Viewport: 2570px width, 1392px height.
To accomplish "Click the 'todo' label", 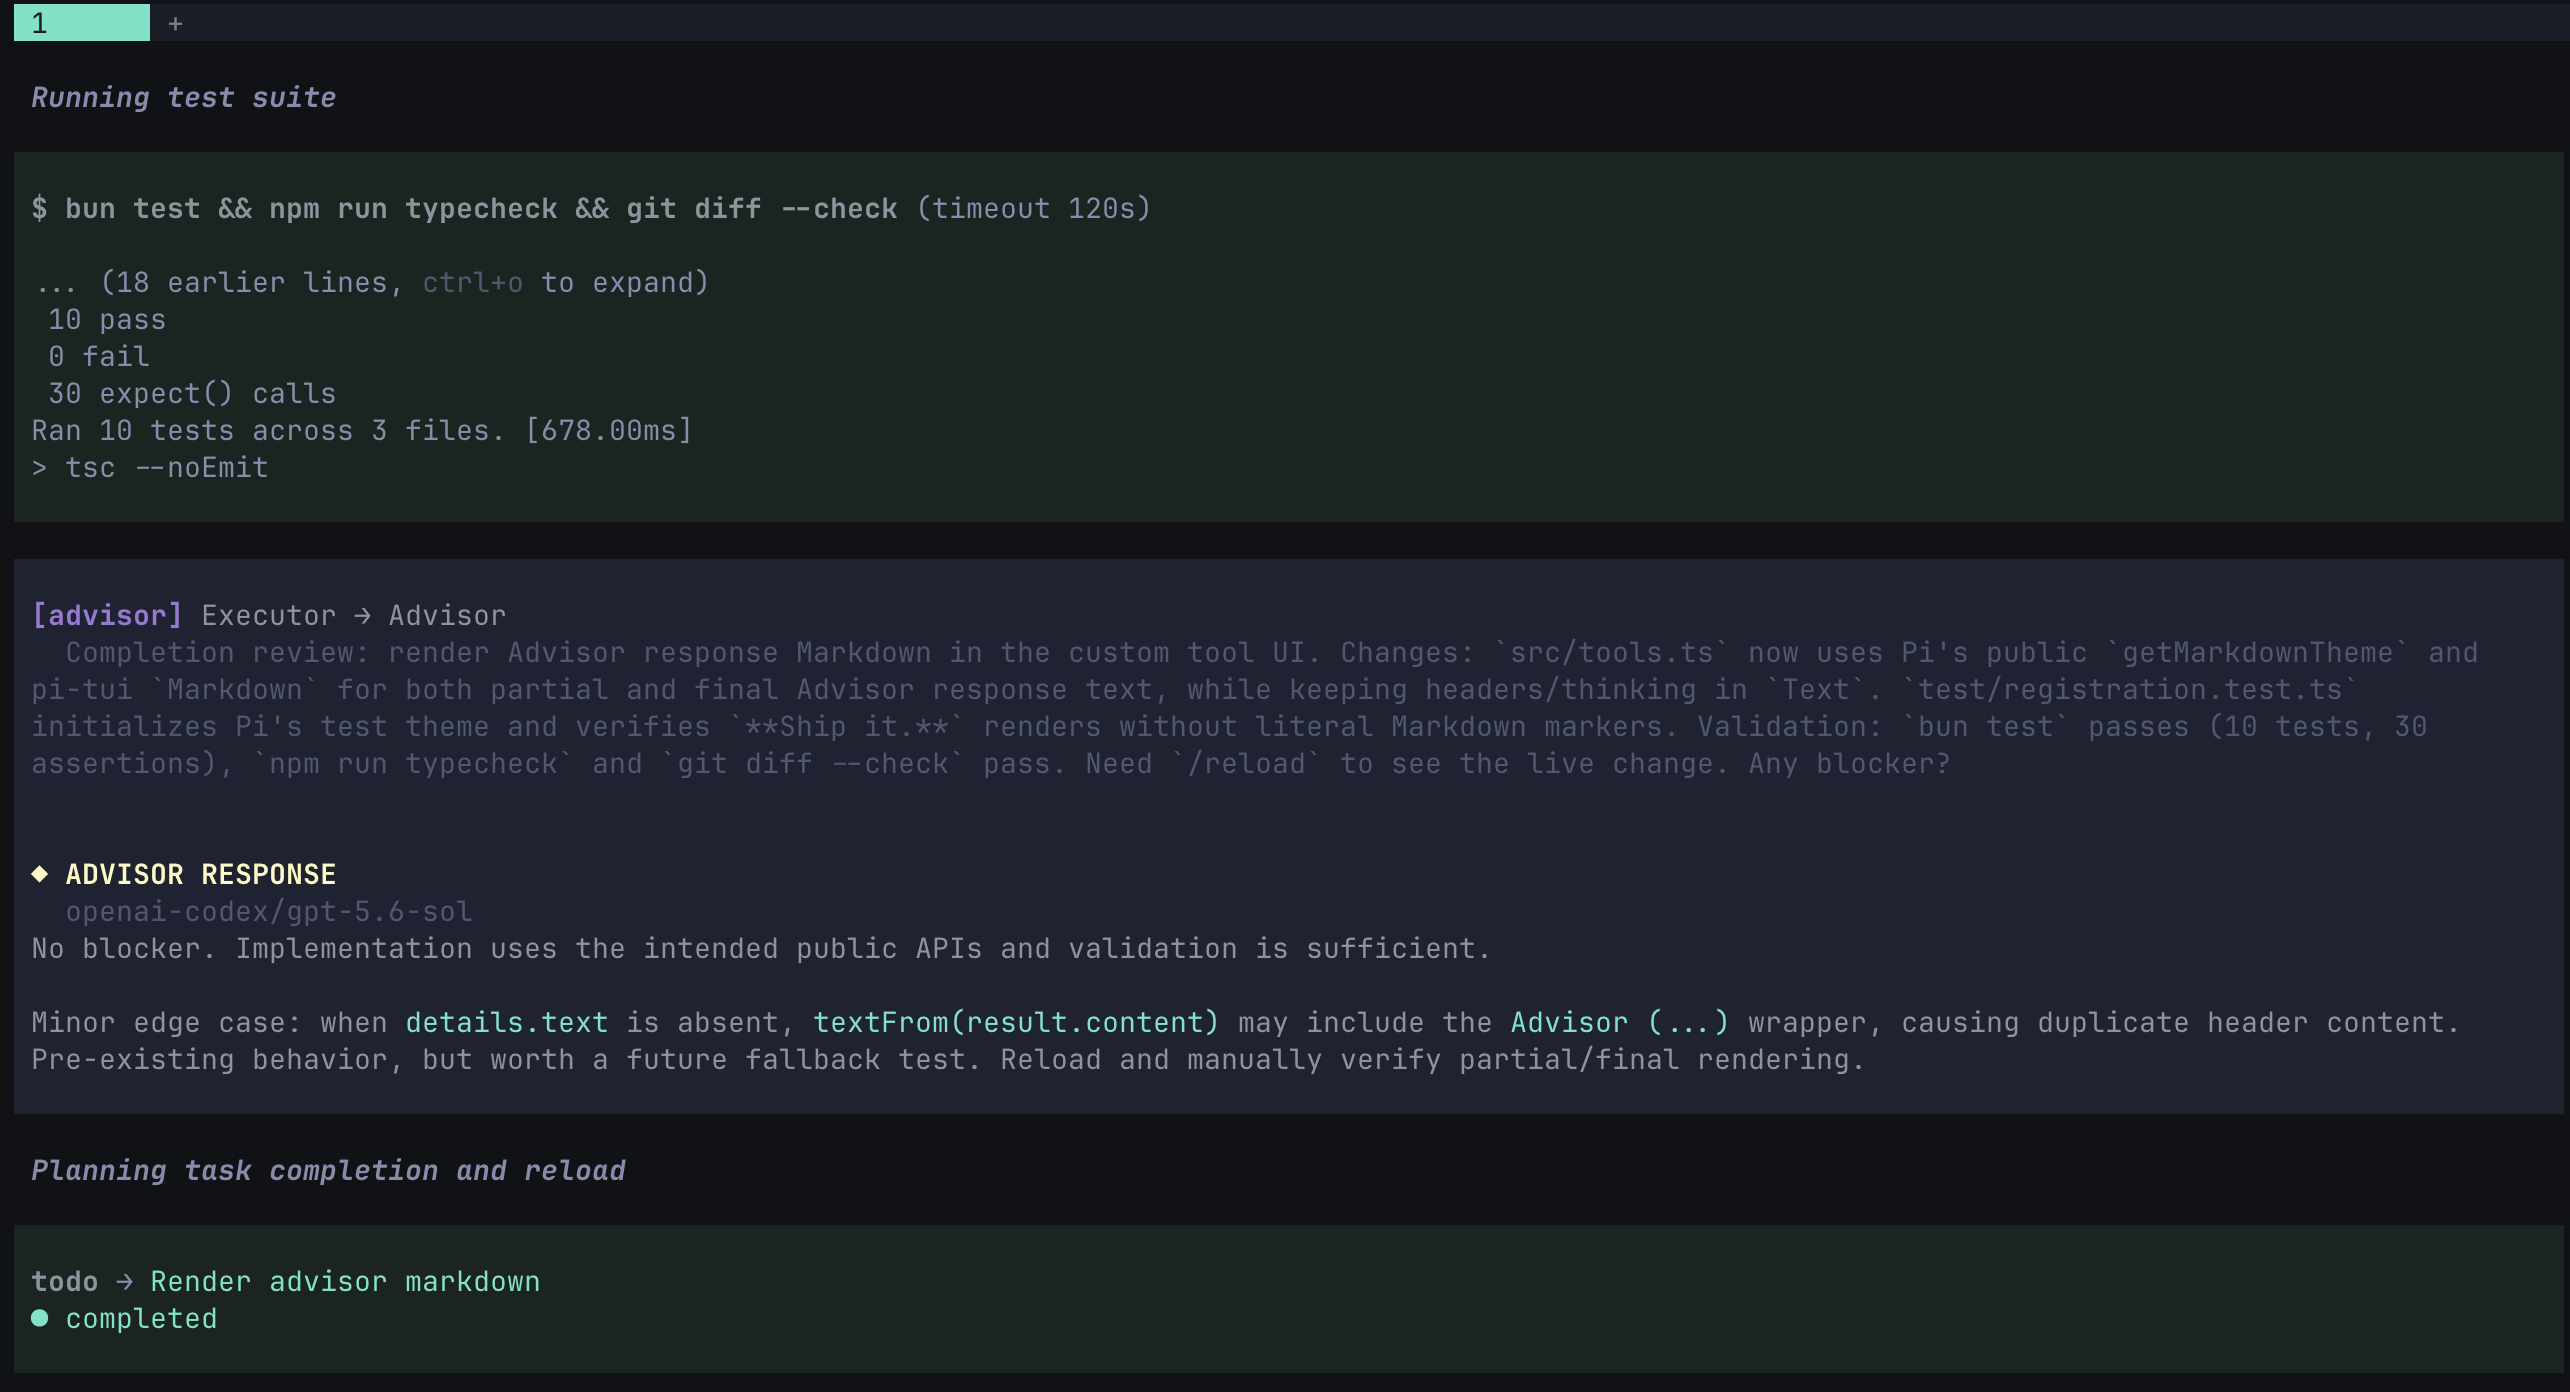I will click(x=65, y=1281).
